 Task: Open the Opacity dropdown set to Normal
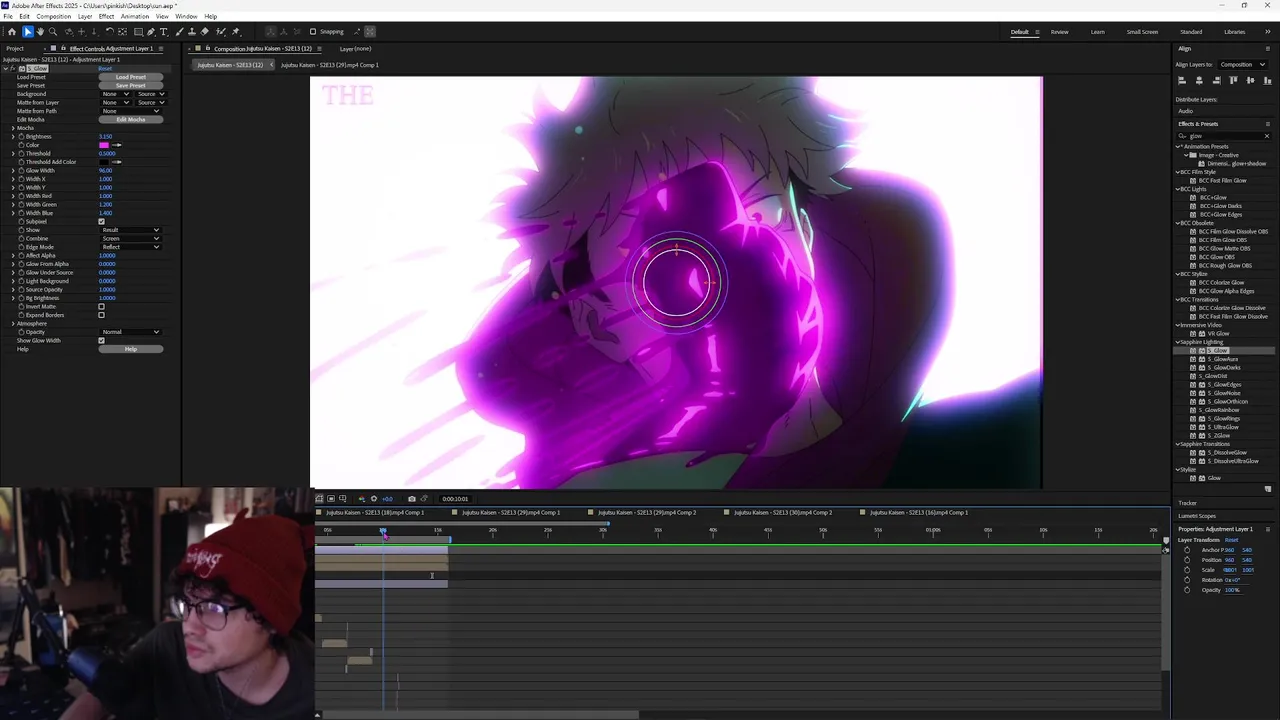point(131,332)
